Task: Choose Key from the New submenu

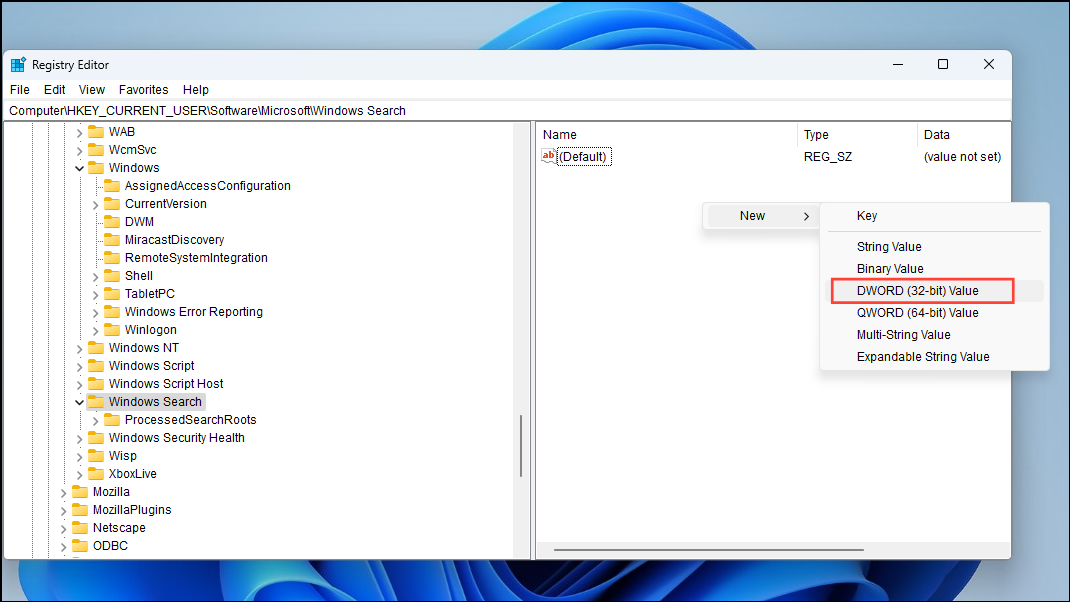Action: [x=934, y=216]
